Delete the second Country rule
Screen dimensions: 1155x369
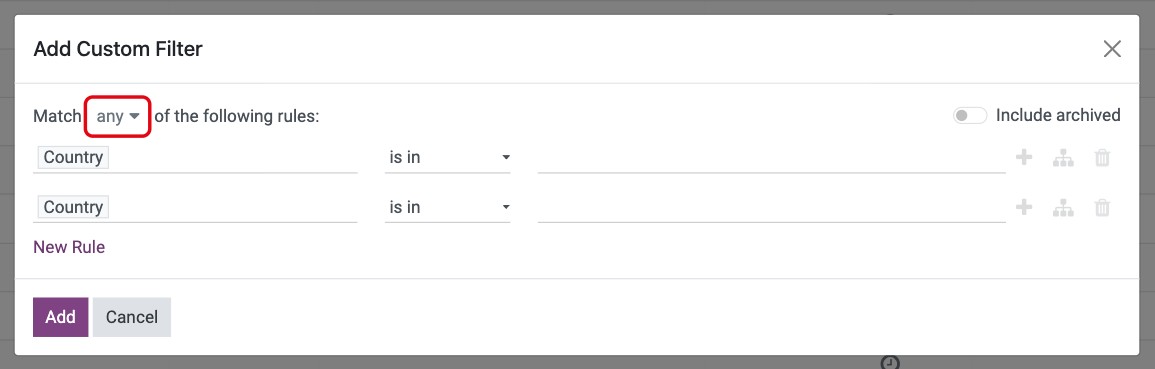click(x=1102, y=208)
